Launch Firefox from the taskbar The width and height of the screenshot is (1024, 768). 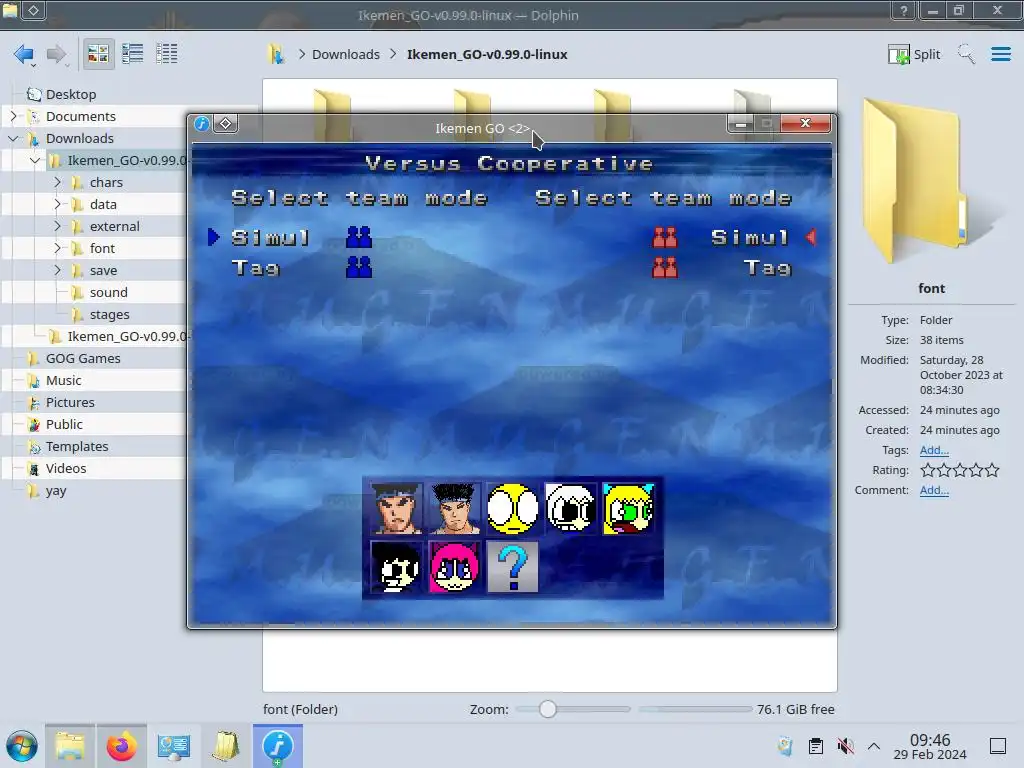[x=121, y=746]
